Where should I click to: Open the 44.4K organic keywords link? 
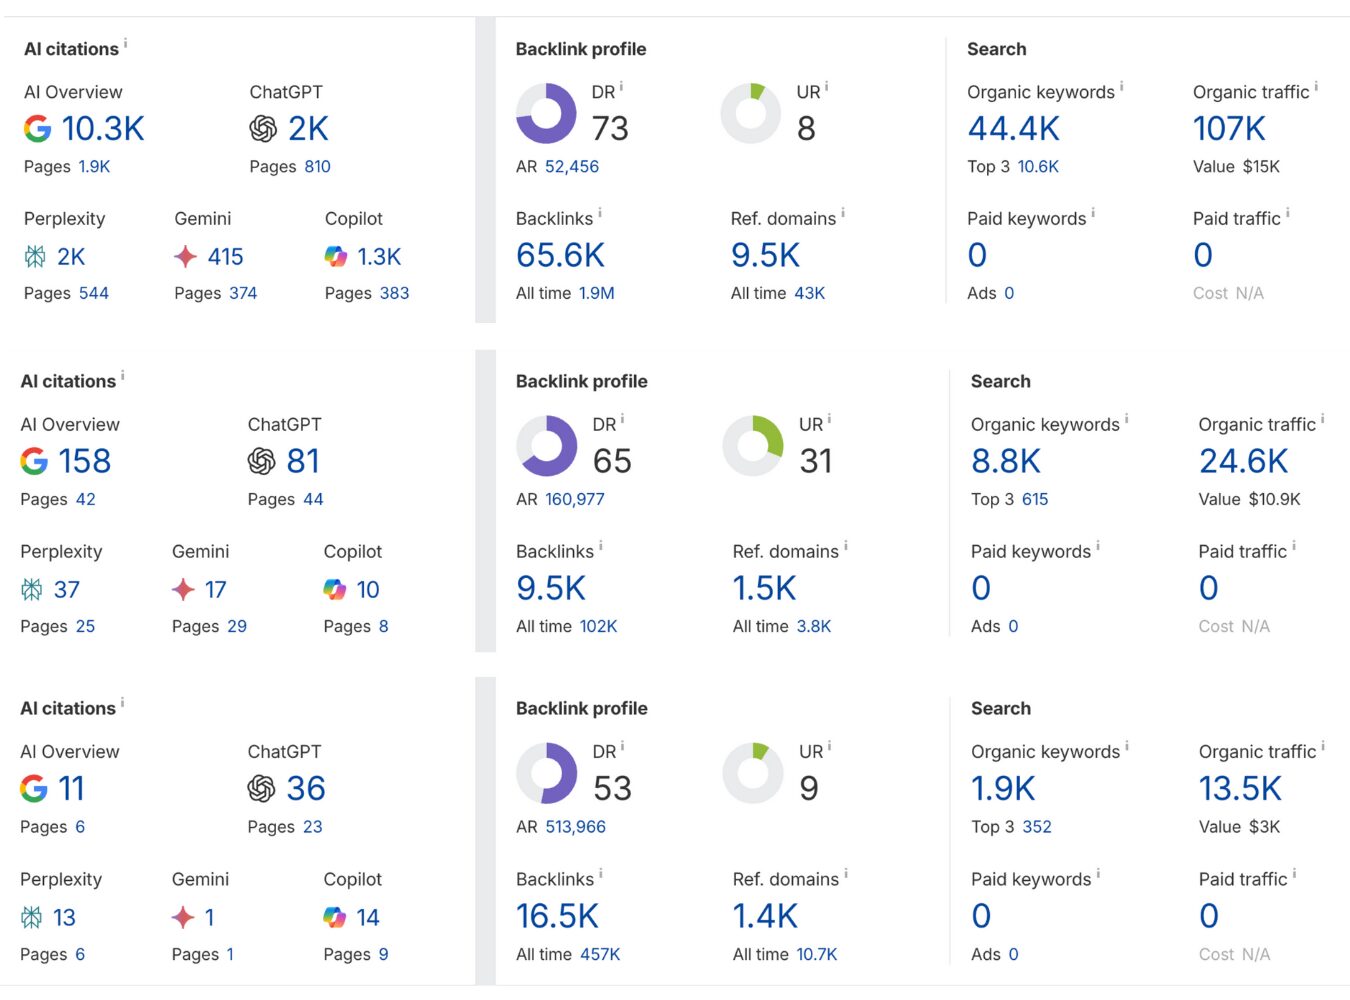1013,129
